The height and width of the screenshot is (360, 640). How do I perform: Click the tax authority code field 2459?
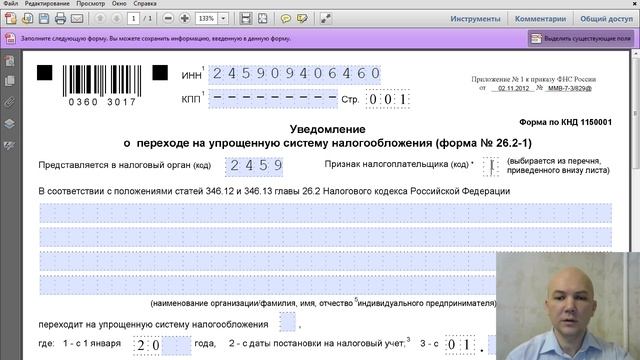click(254, 166)
